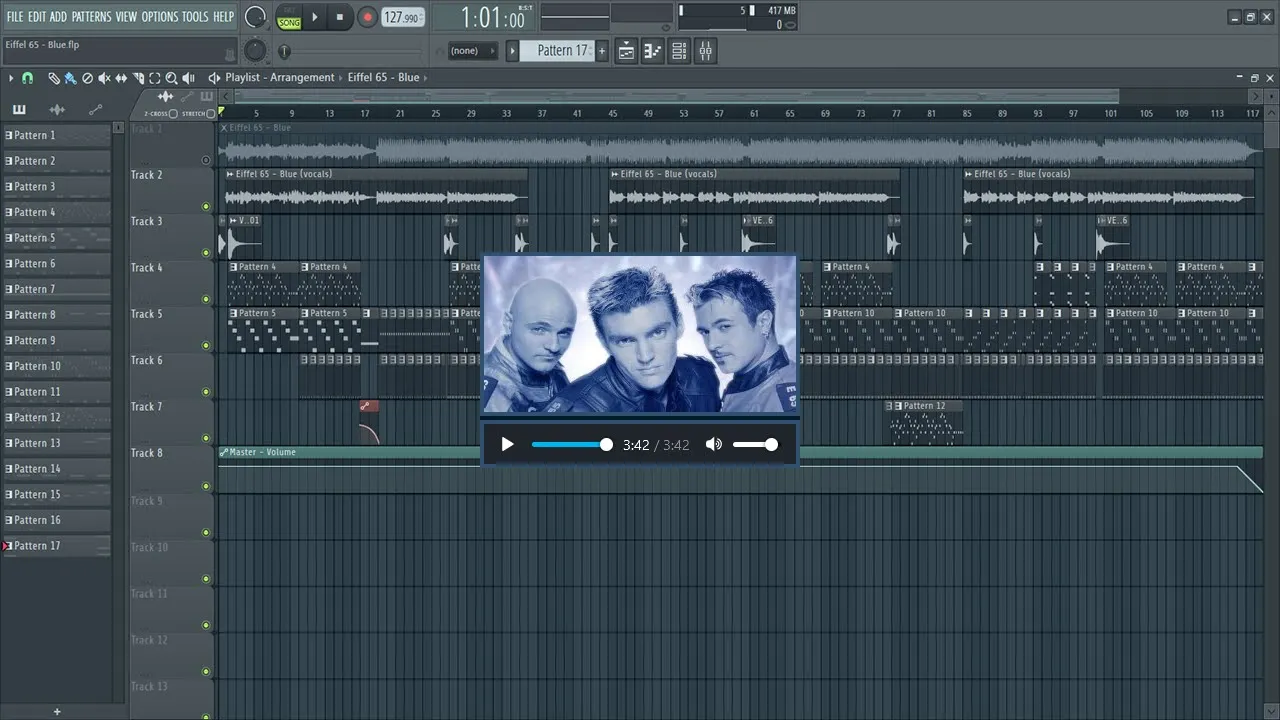Screen dimensions: 1280x720
Task: Open the View menu
Action: click(126, 17)
